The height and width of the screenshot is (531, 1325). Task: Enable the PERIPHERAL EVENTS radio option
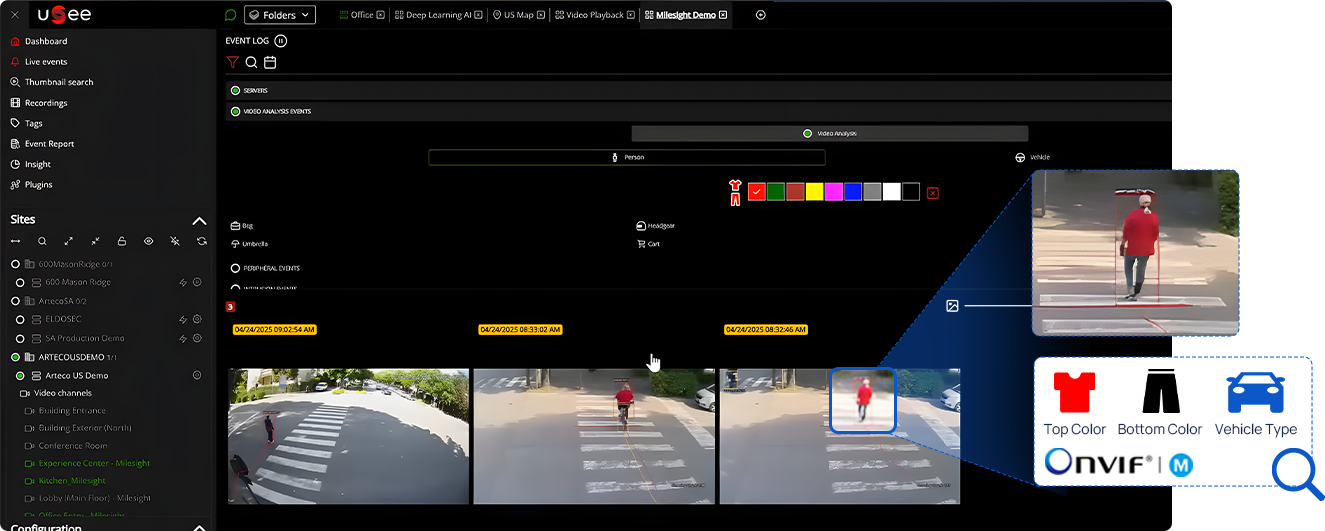236,268
